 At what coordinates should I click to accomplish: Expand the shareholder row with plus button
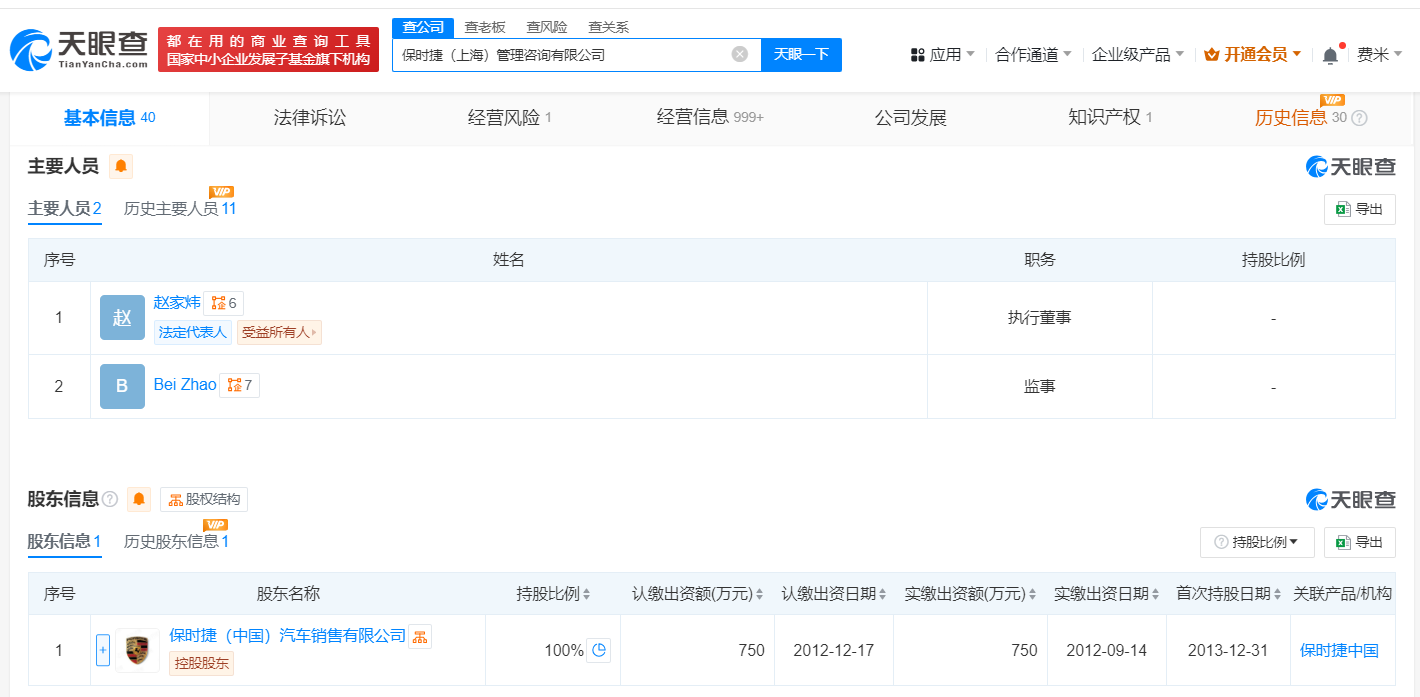pyautogui.click(x=102, y=650)
